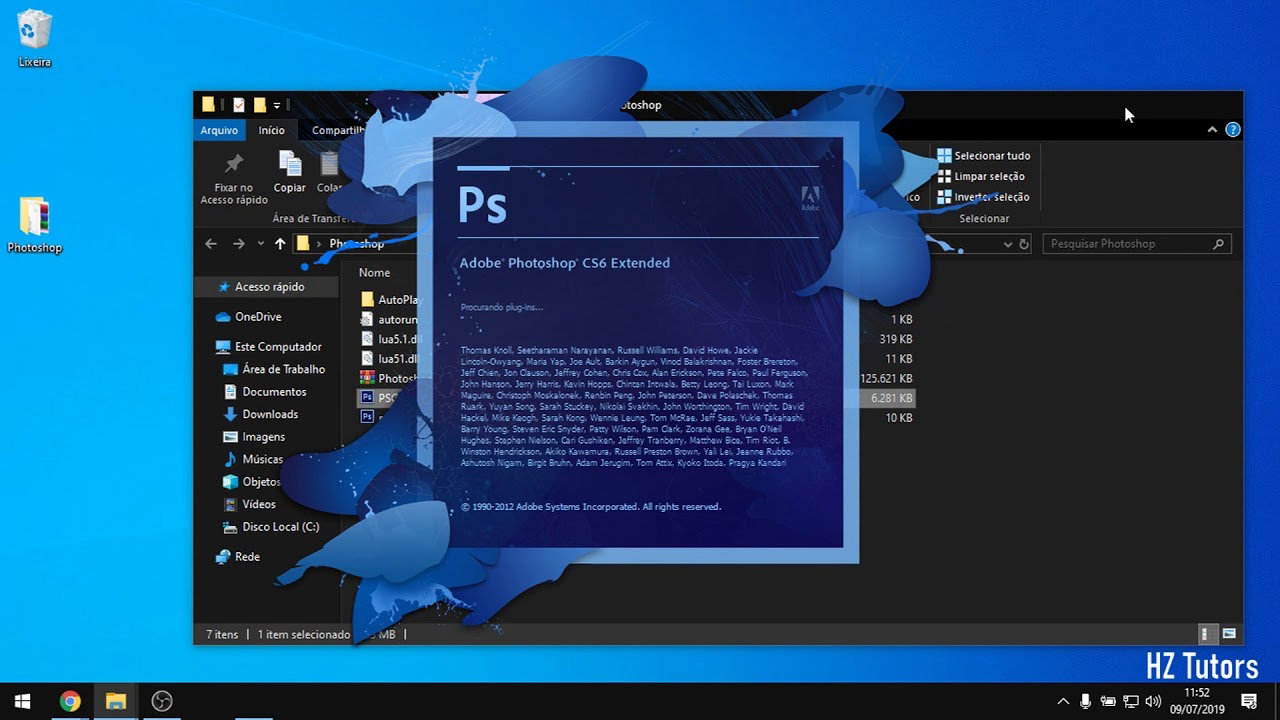Viewport: 1280px width, 720px height.
Task: Open the notification center icon
Action: click(1249, 701)
